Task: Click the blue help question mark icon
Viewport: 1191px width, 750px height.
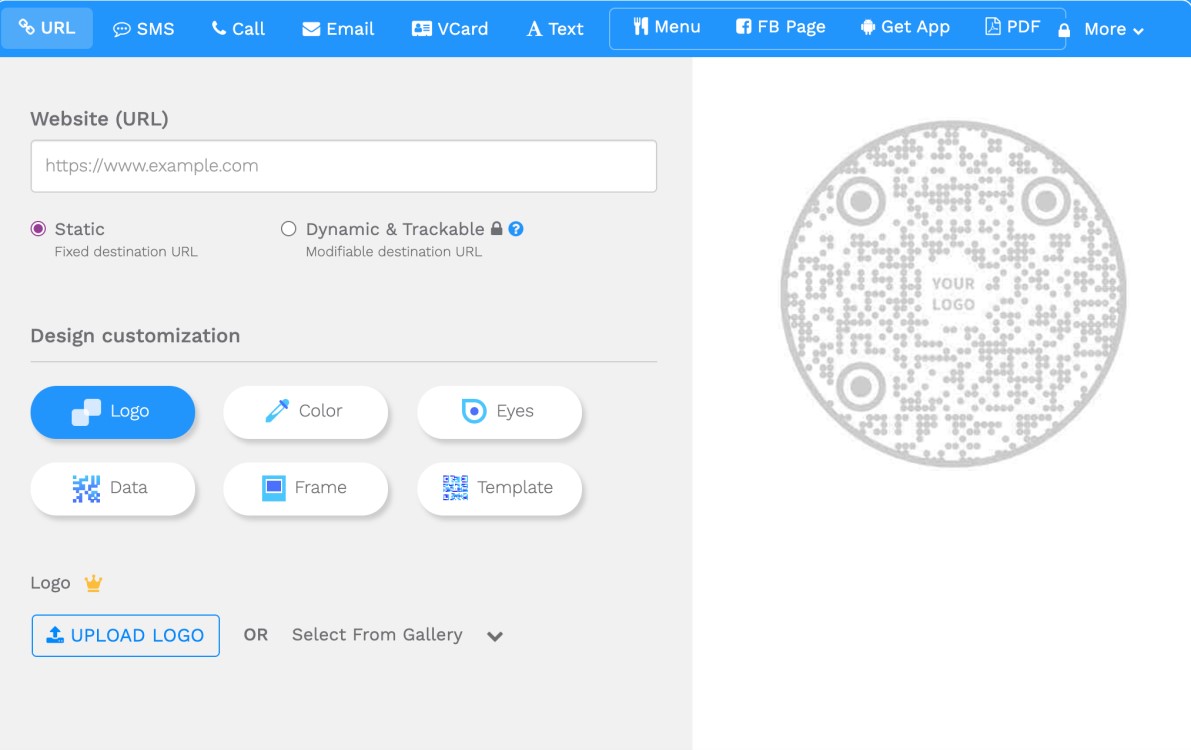Action: click(516, 229)
